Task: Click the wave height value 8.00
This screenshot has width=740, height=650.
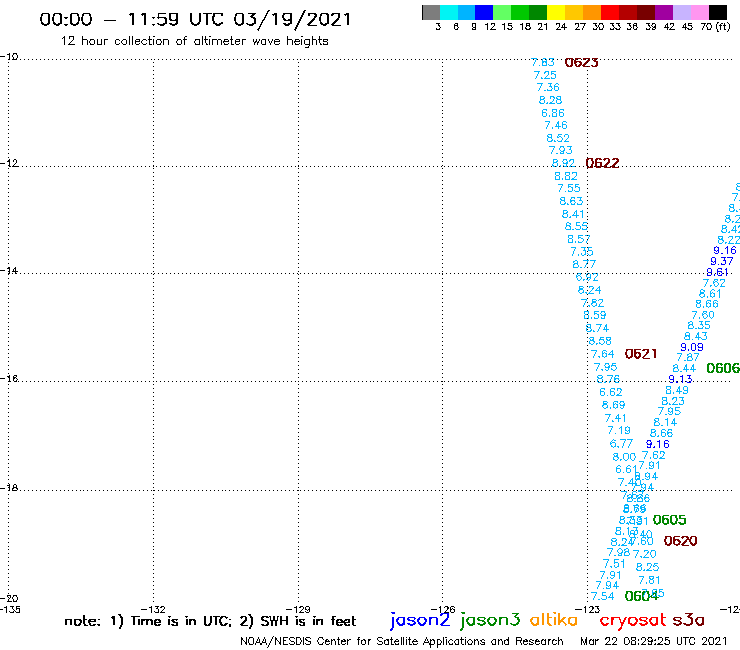Action: pos(624,457)
